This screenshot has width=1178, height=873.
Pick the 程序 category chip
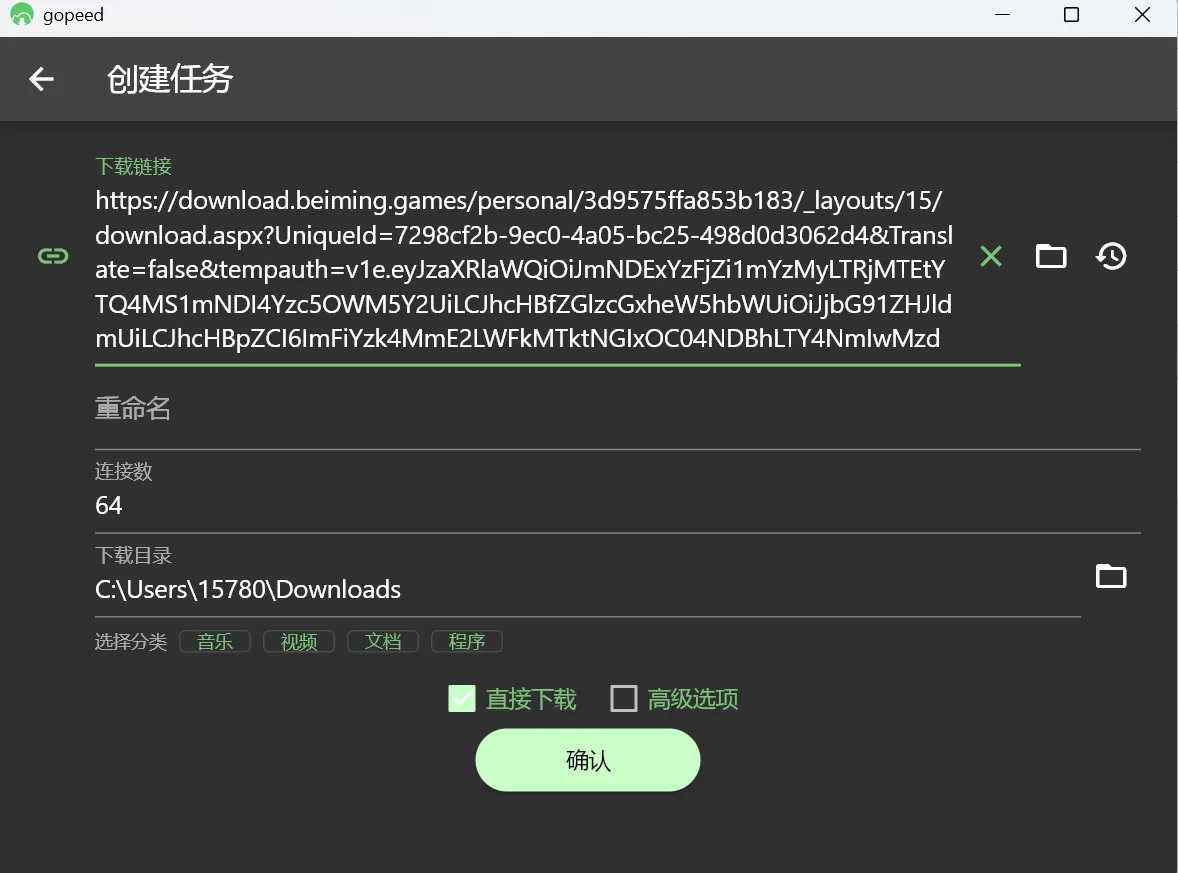pyautogui.click(x=467, y=642)
